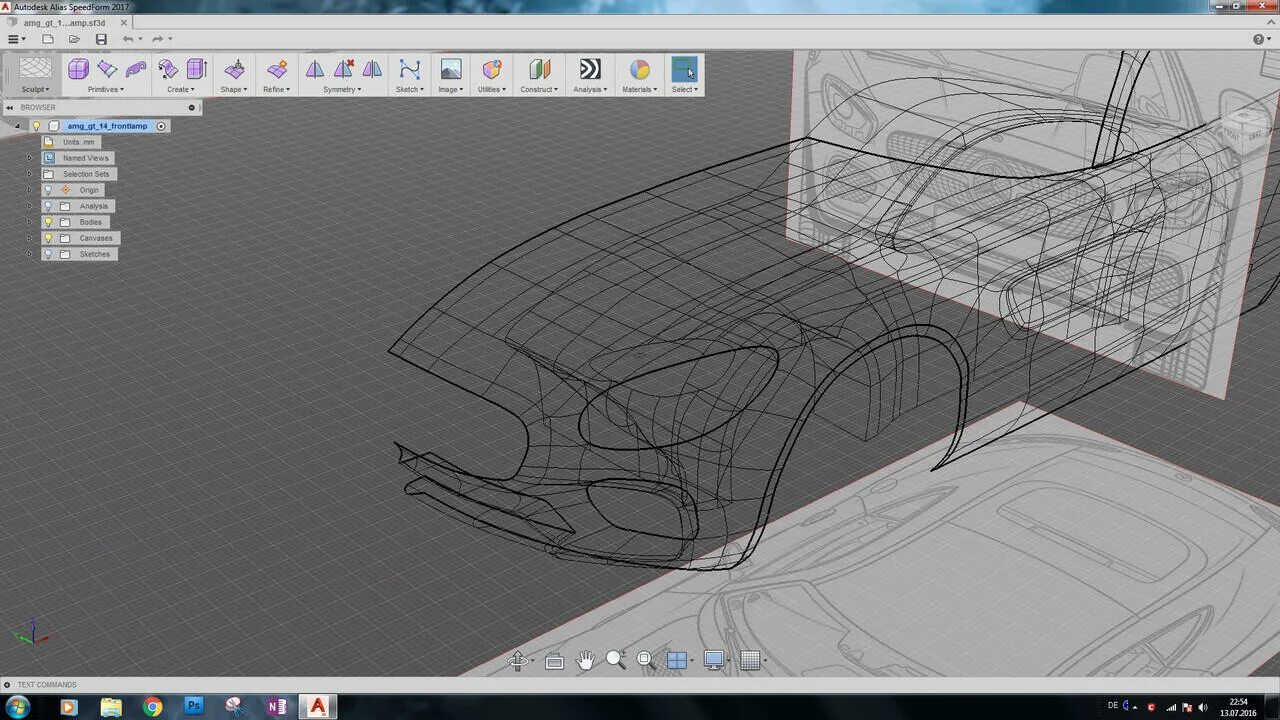Click the Construct plane tool icon
The width and height of the screenshot is (1280, 720).
539,69
